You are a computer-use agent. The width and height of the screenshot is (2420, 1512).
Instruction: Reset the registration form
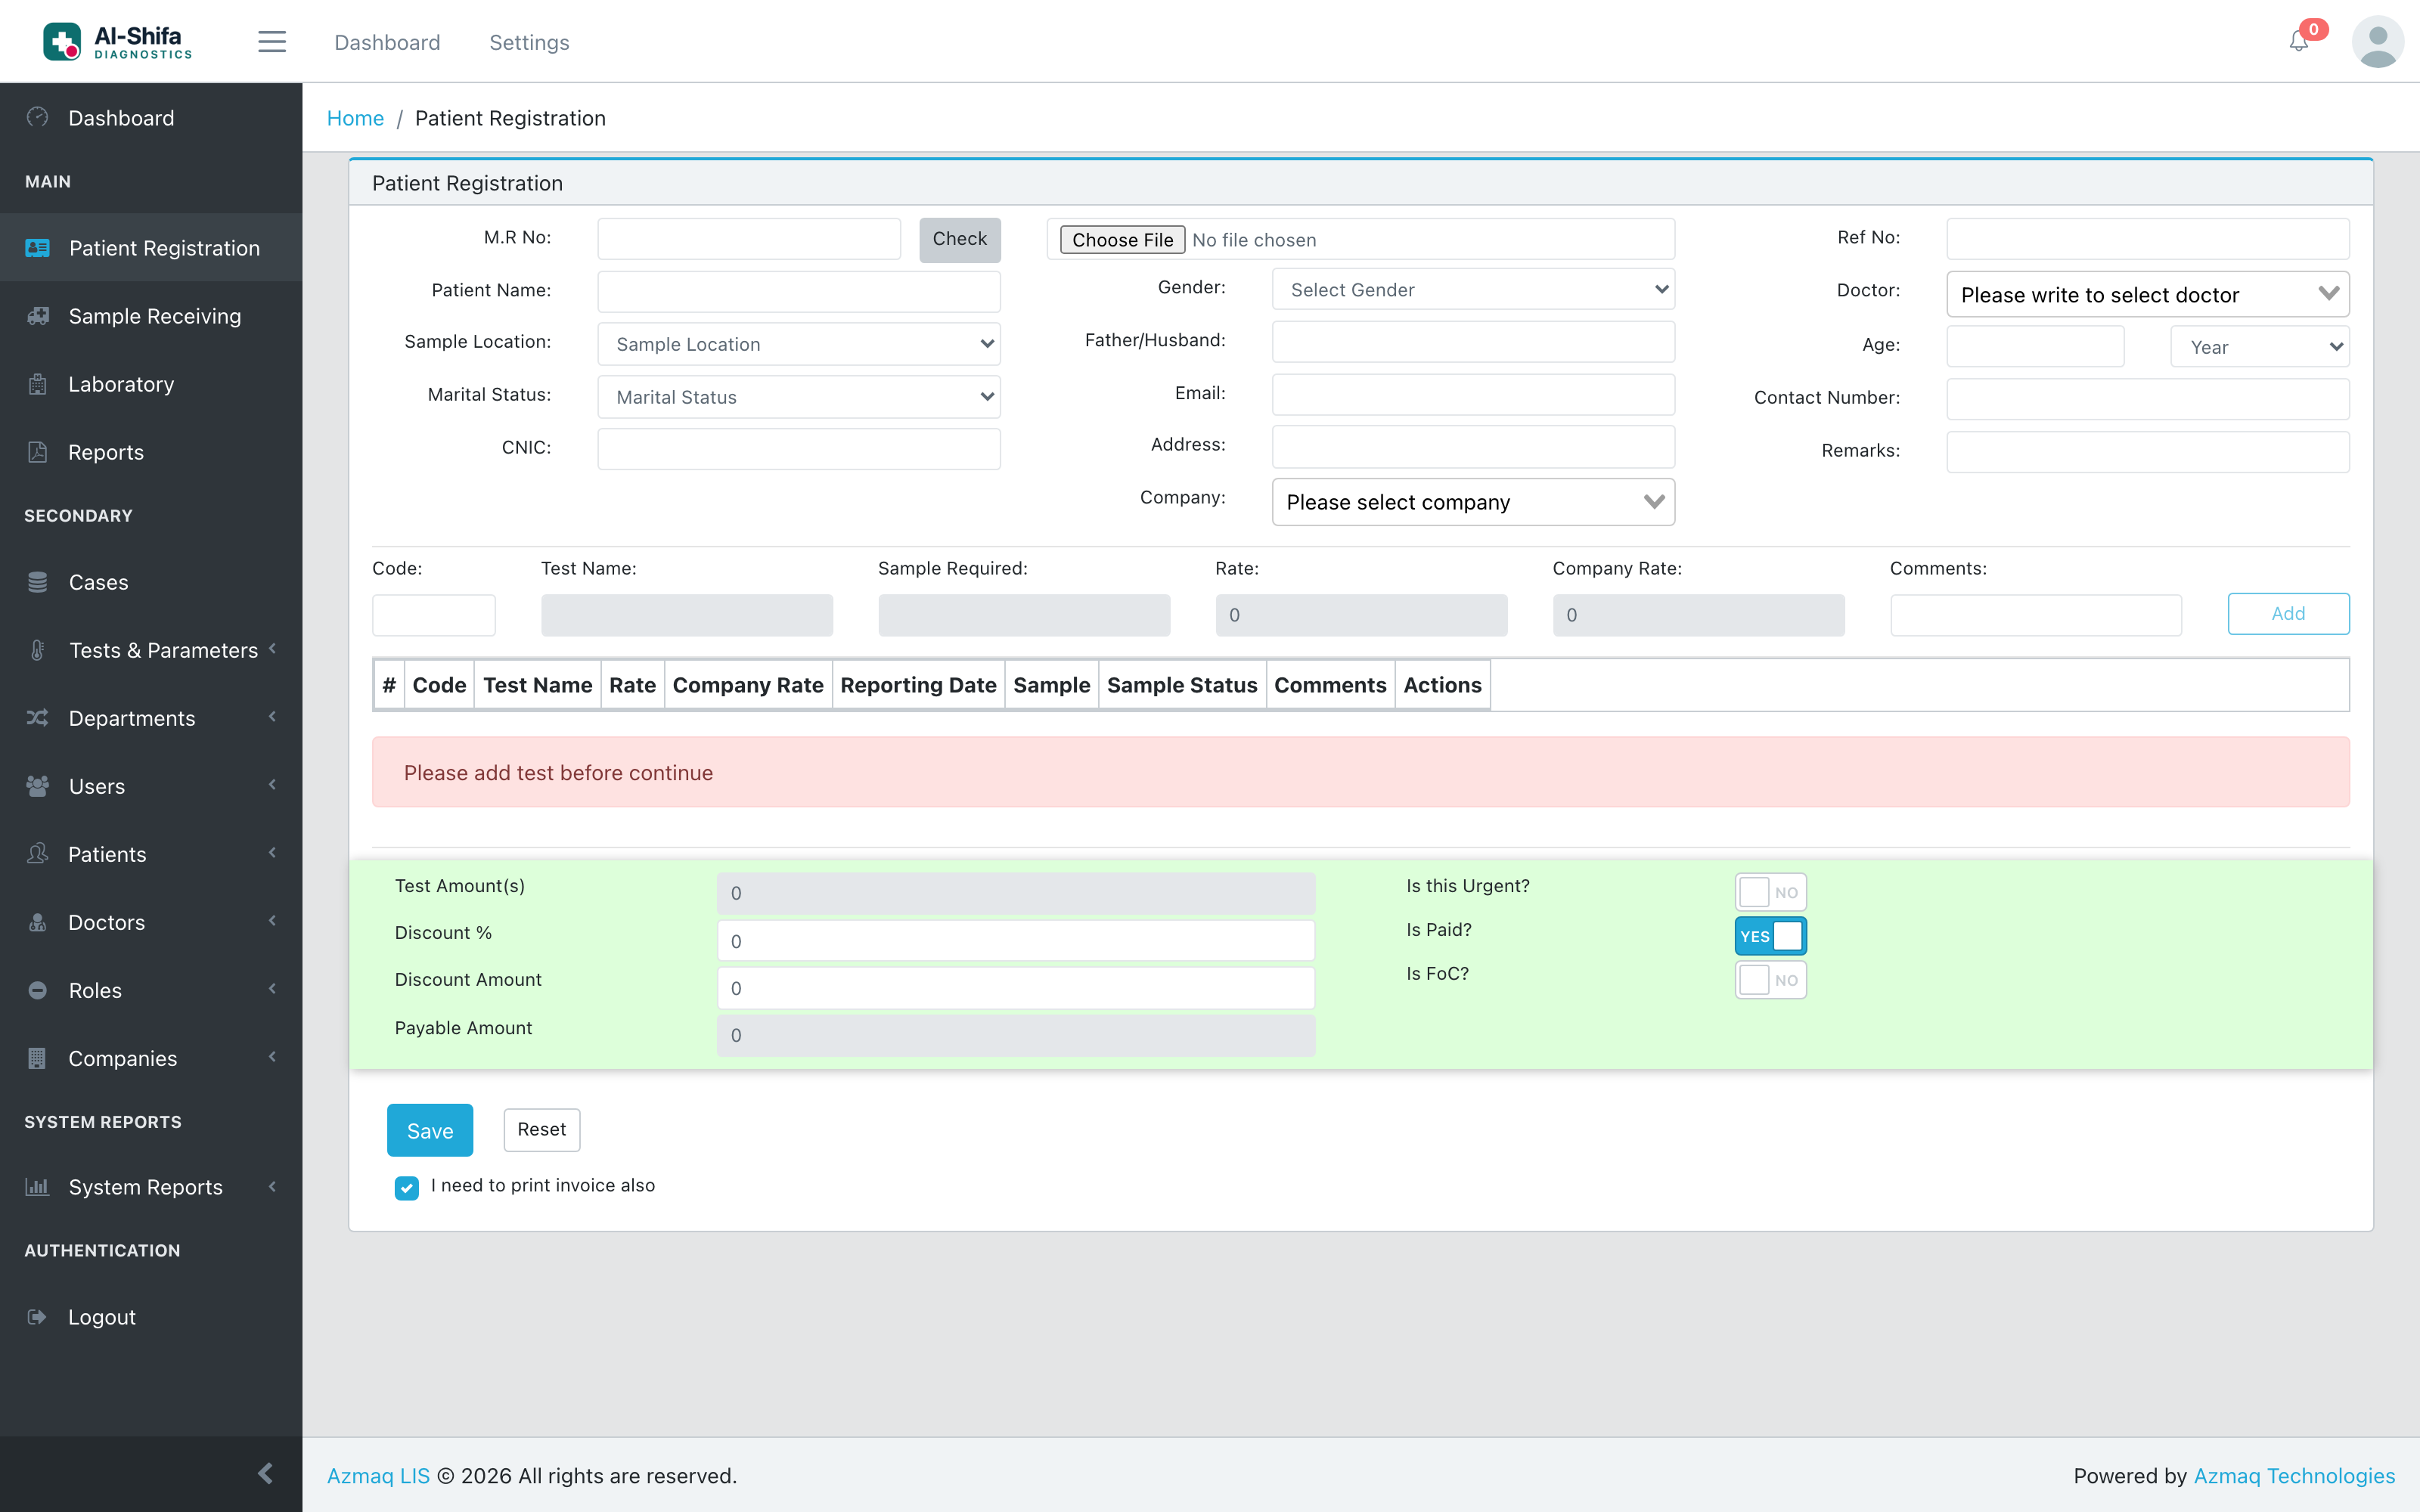point(541,1129)
